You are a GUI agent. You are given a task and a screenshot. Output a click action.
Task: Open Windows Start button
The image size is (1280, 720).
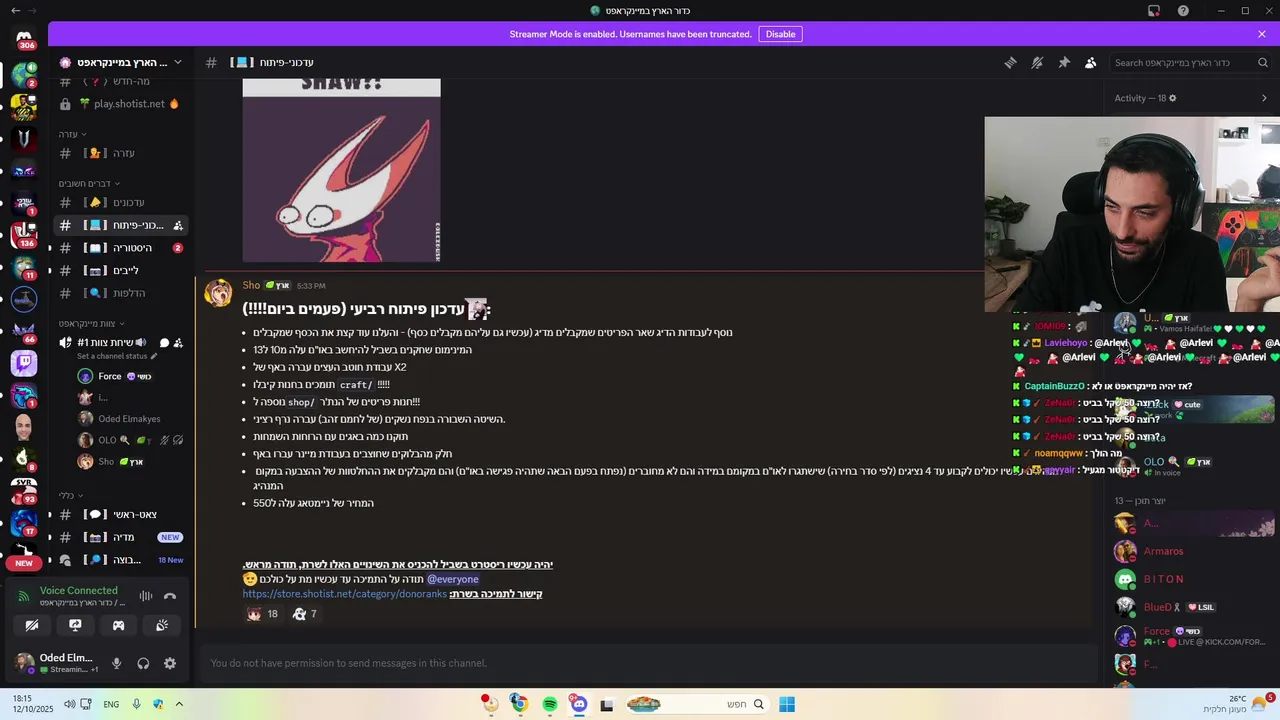point(787,704)
